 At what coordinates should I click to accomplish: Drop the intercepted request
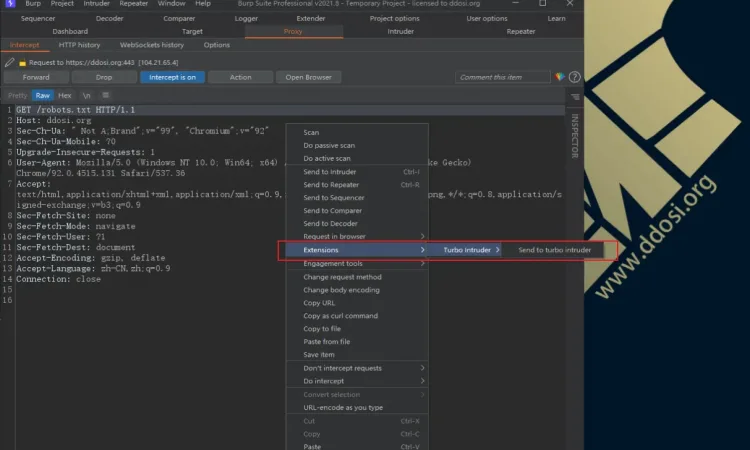tap(104, 77)
